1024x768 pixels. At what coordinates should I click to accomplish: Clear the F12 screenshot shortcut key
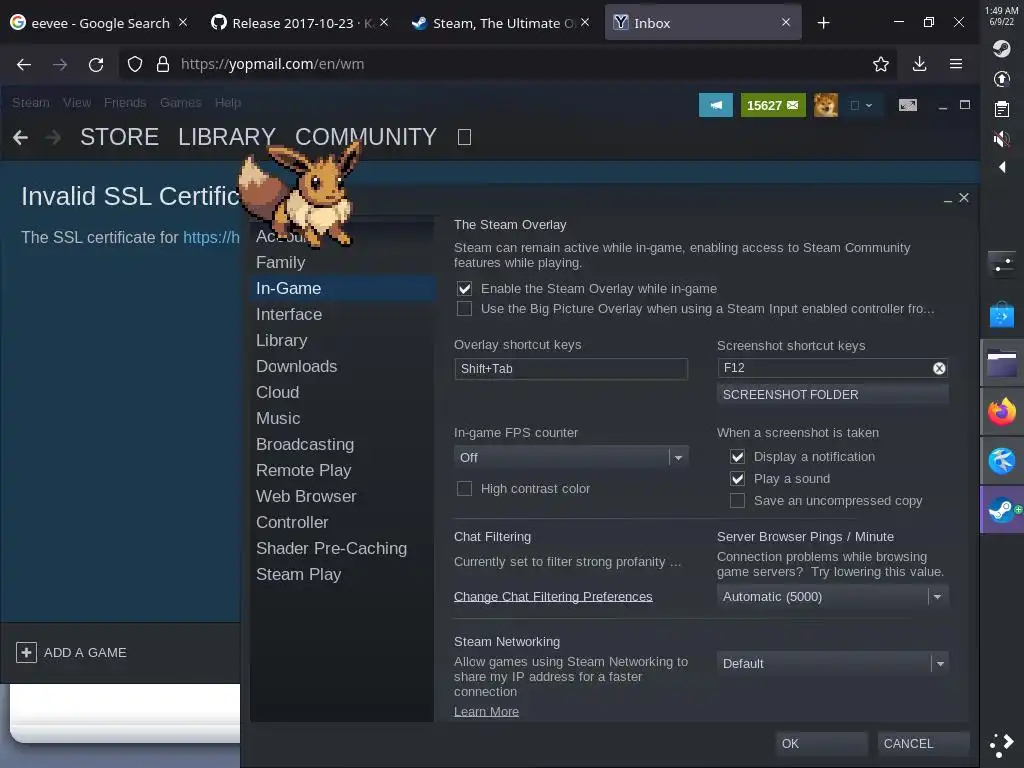(939, 368)
